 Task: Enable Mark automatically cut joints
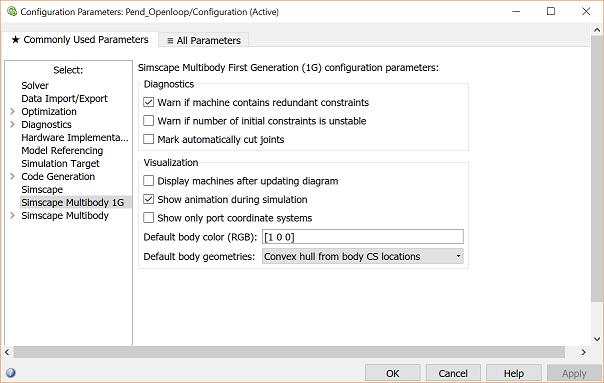(x=148, y=139)
